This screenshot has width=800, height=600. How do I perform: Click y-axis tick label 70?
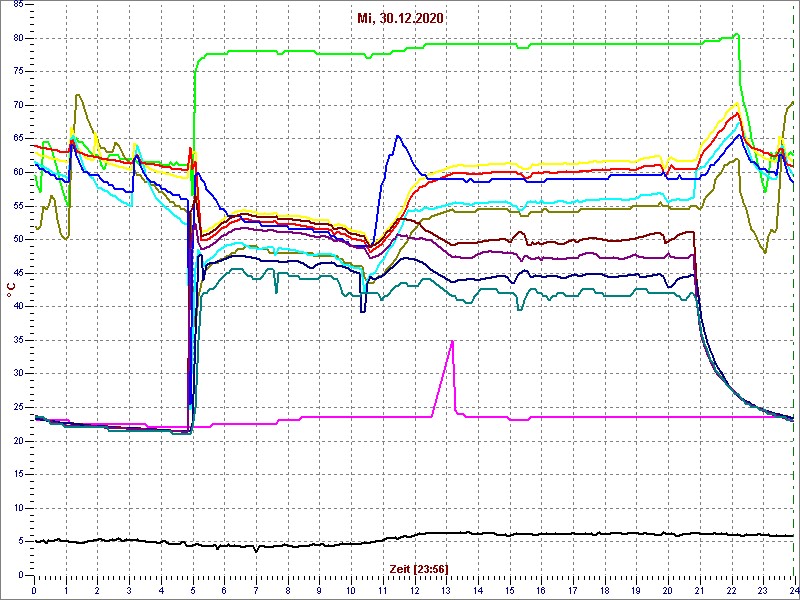click(x=17, y=105)
